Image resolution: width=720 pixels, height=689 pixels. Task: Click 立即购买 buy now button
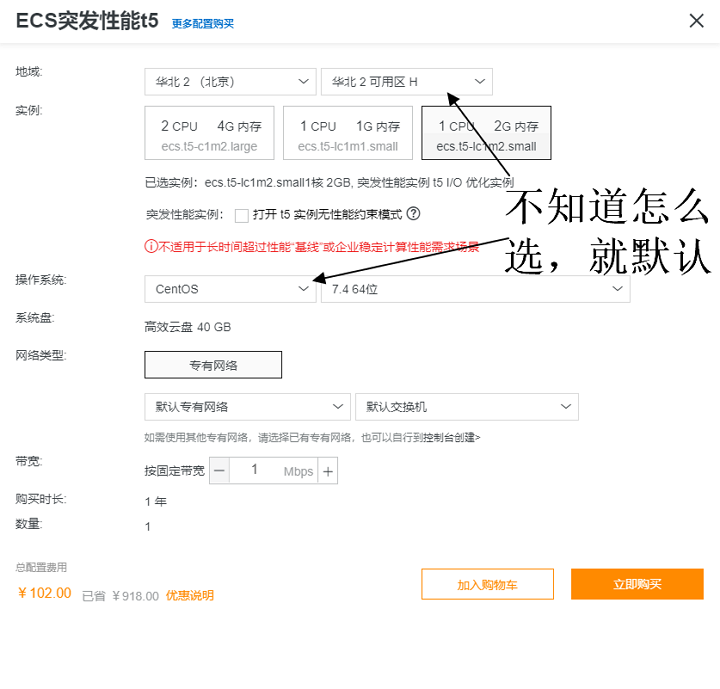(637, 584)
